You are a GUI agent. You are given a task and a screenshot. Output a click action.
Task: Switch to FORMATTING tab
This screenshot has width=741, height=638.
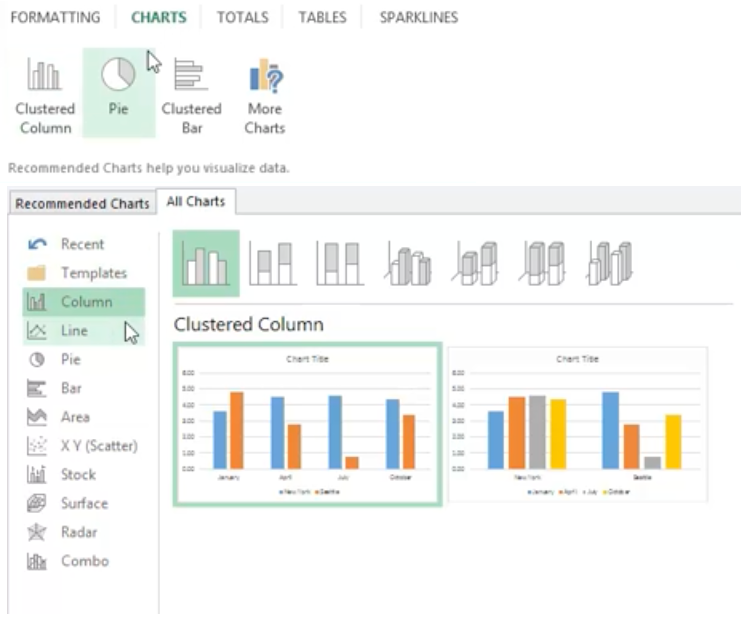click(x=55, y=17)
